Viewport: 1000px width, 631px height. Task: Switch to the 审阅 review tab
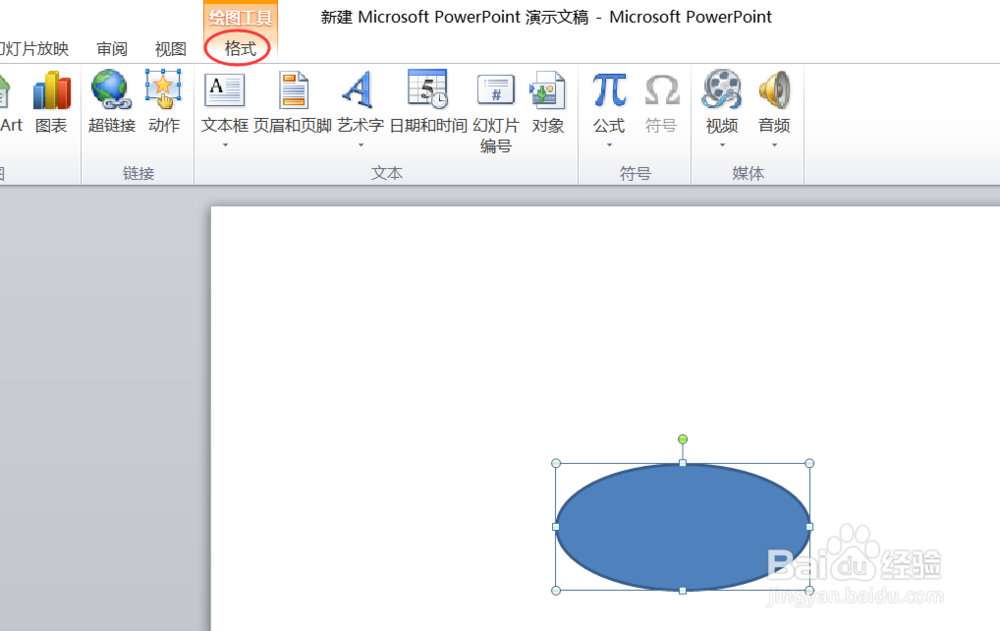click(x=112, y=49)
